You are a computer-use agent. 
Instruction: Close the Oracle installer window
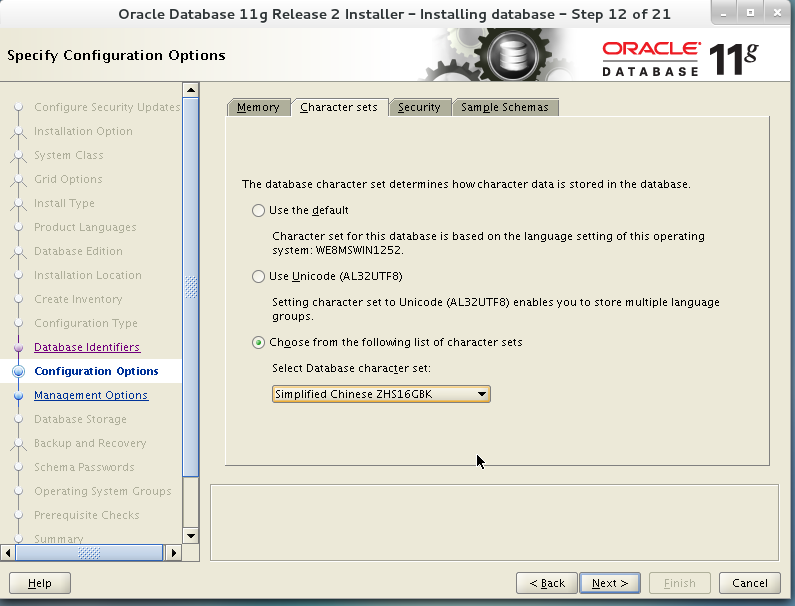coord(777,13)
